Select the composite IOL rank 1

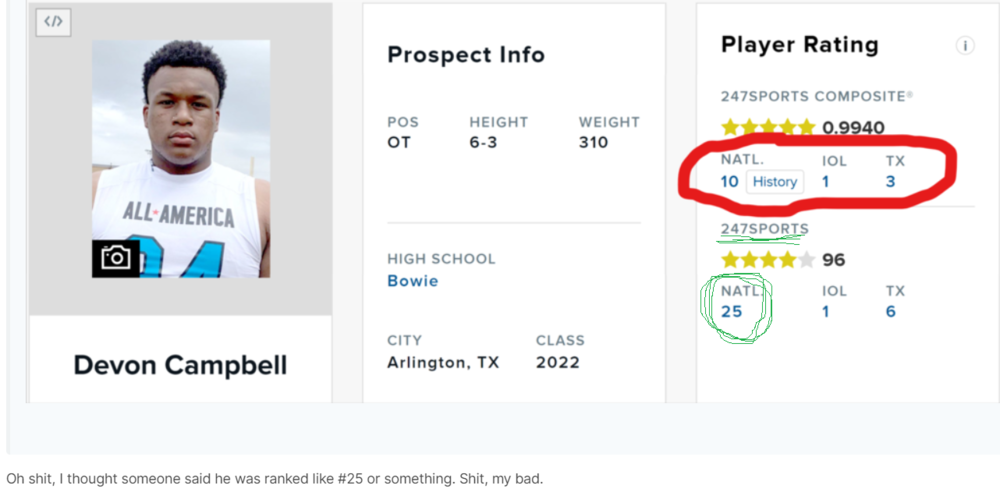pos(826,181)
